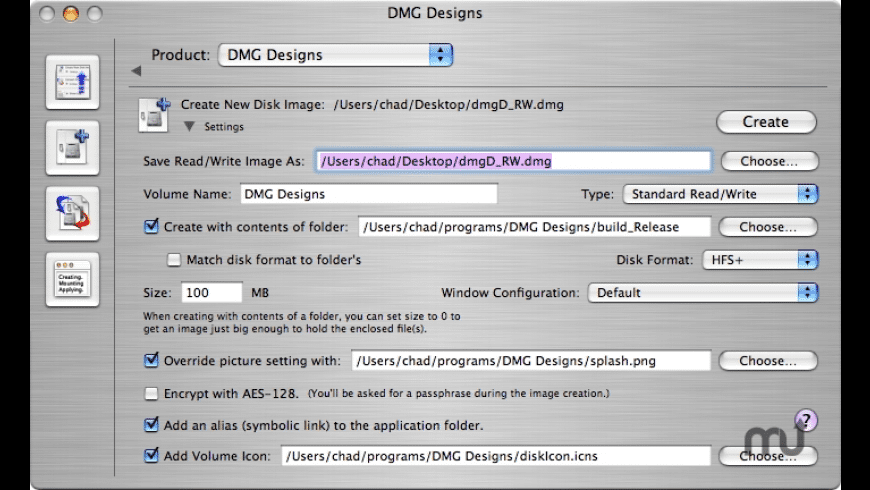Screen dimensions: 870x490
Task: Click the Create button
Action: 766,122
